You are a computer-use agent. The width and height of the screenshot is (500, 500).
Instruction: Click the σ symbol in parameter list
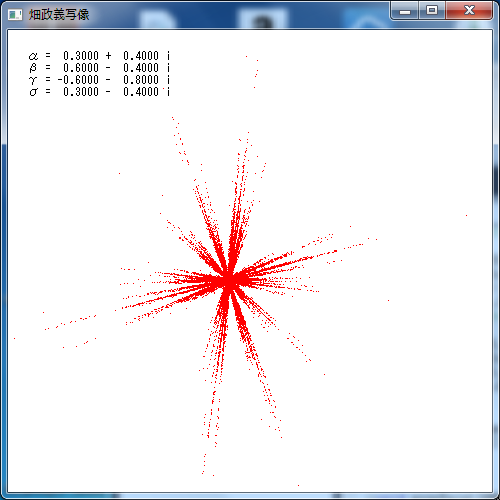pos(33,92)
